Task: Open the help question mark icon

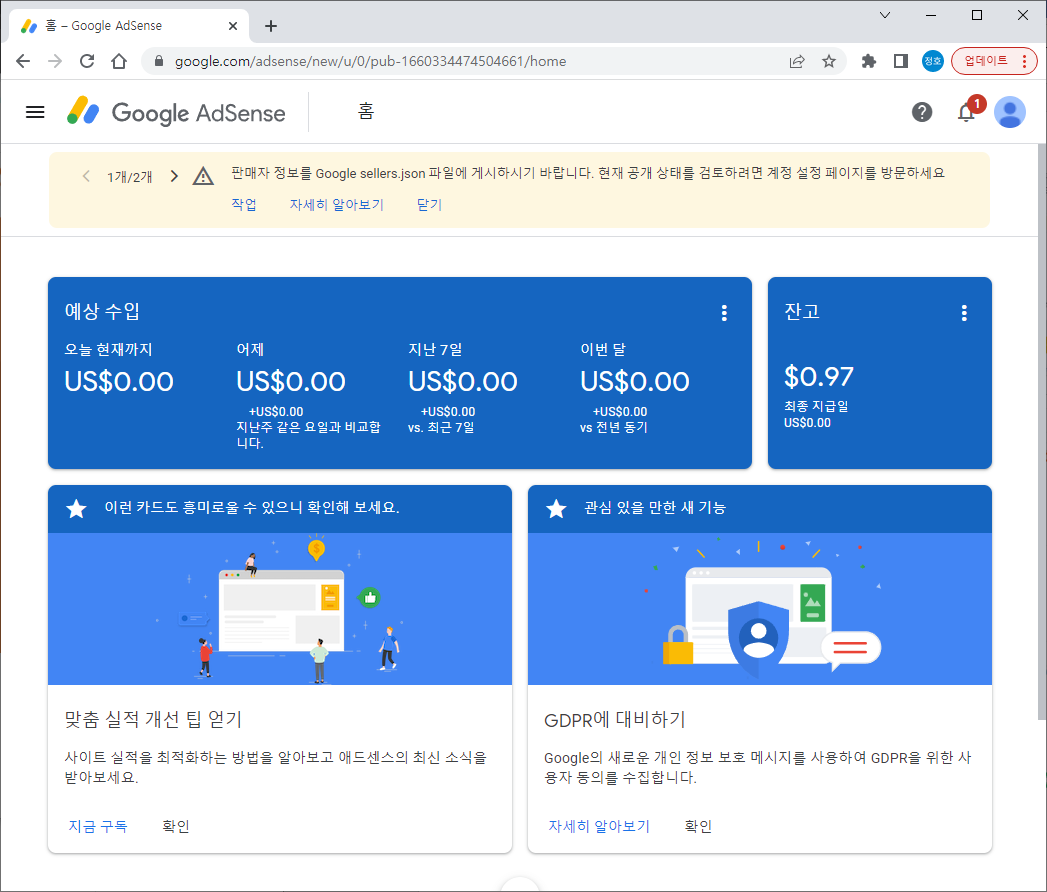Action: pyautogui.click(x=922, y=112)
